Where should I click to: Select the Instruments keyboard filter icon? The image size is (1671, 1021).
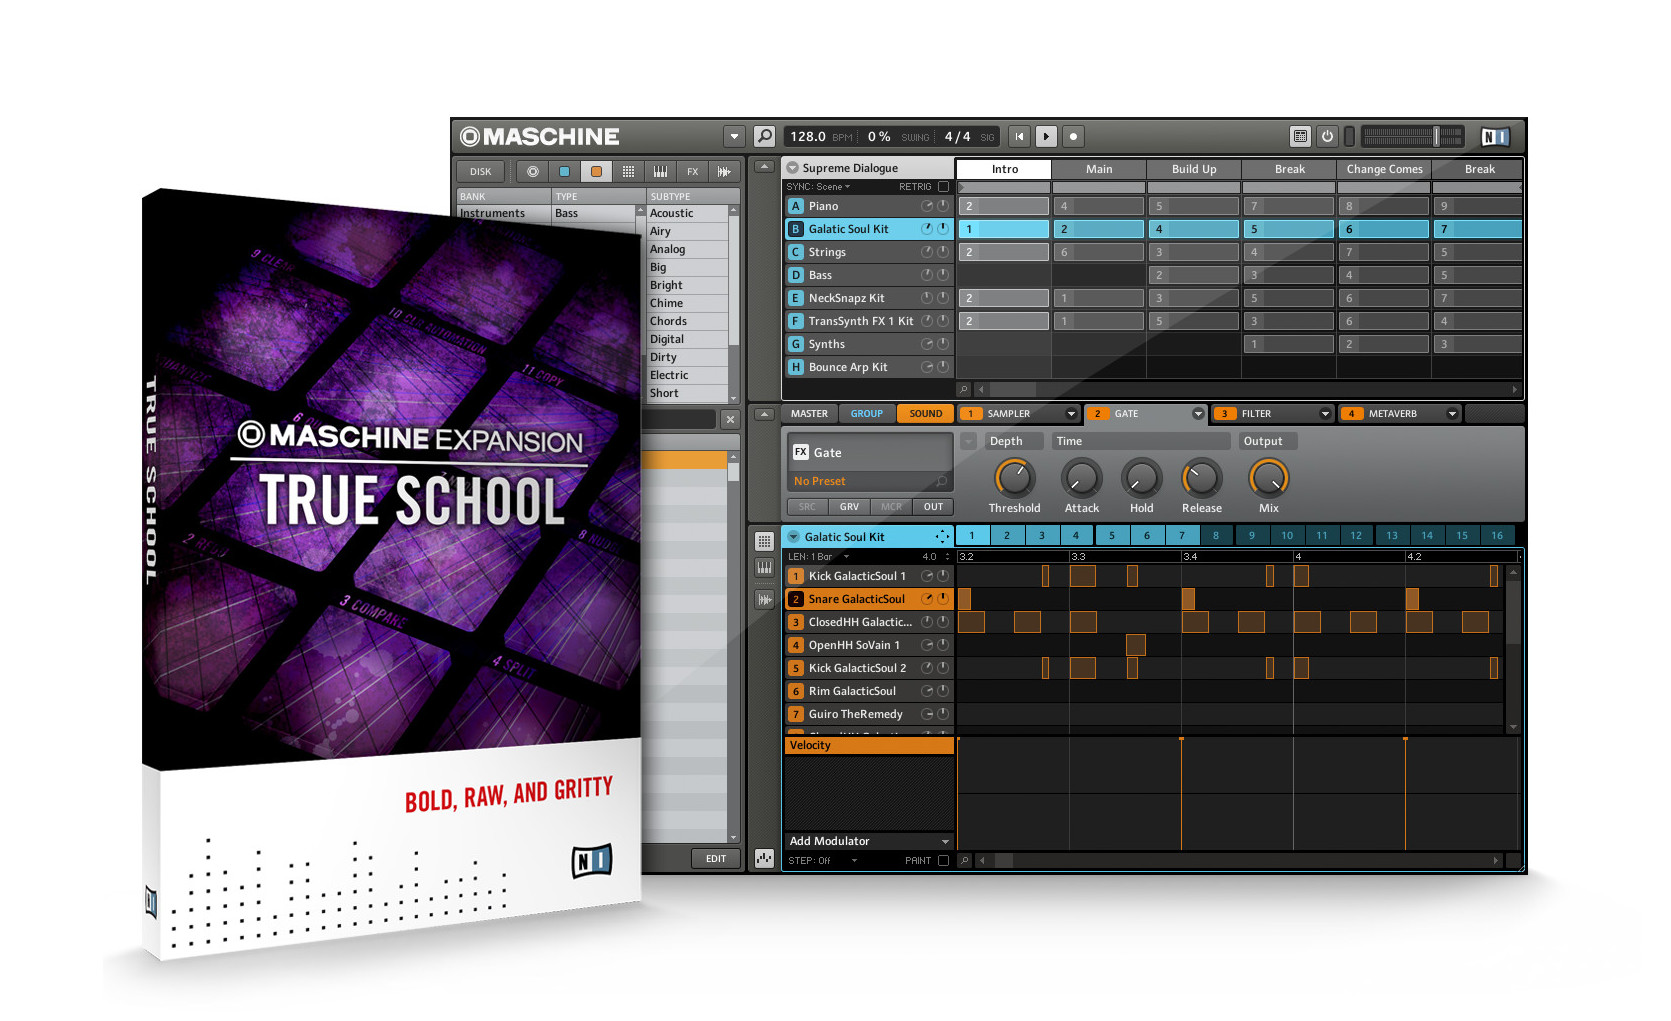660,171
